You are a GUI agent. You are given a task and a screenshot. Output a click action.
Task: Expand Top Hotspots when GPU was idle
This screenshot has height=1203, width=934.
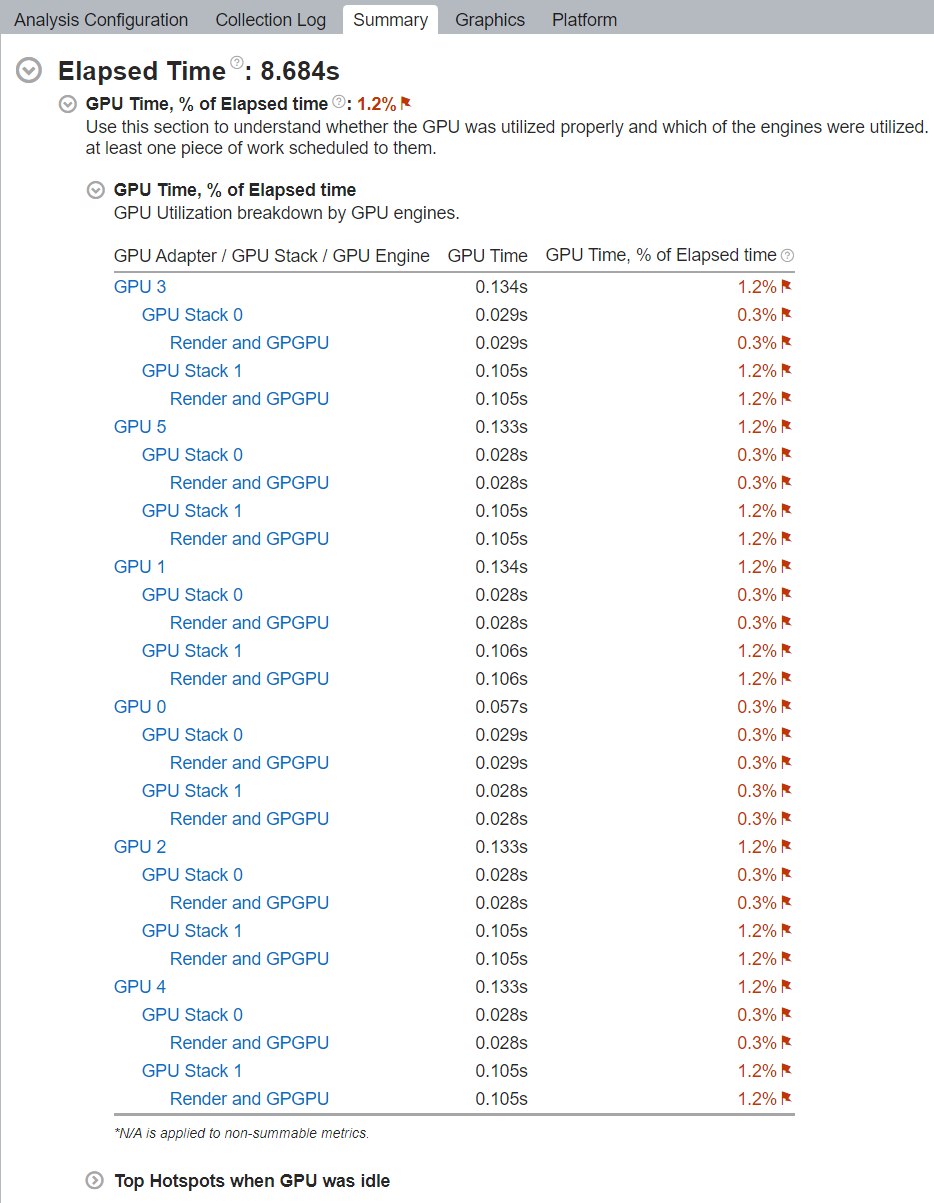tap(96, 1181)
